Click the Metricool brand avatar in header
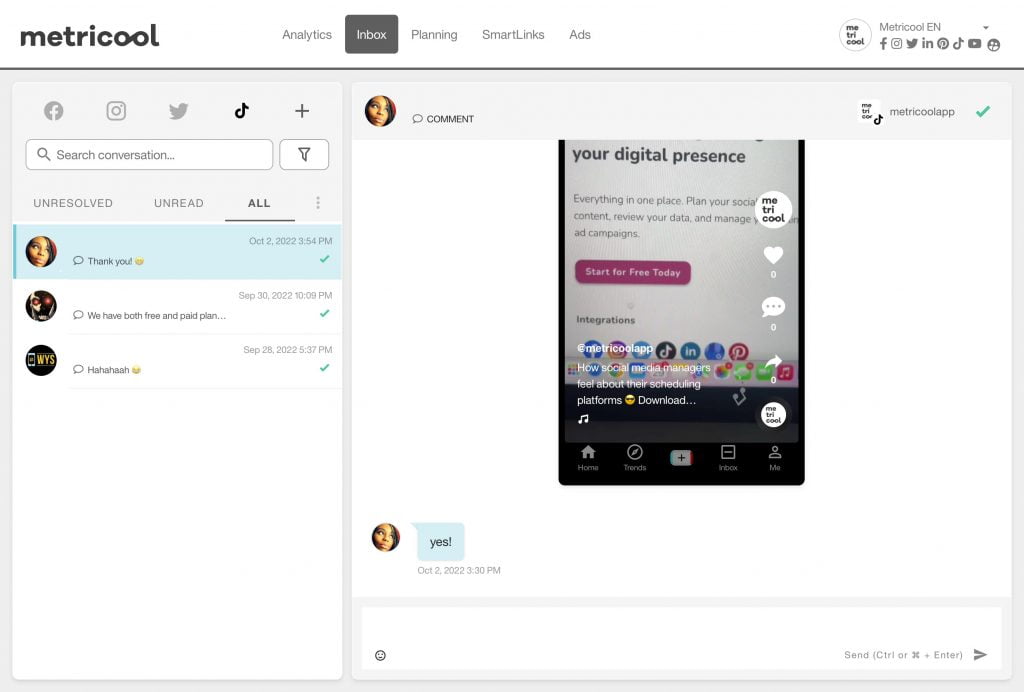The width and height of the screenshot is (1024, 692). pyautogui.click(x=855, y=35)
